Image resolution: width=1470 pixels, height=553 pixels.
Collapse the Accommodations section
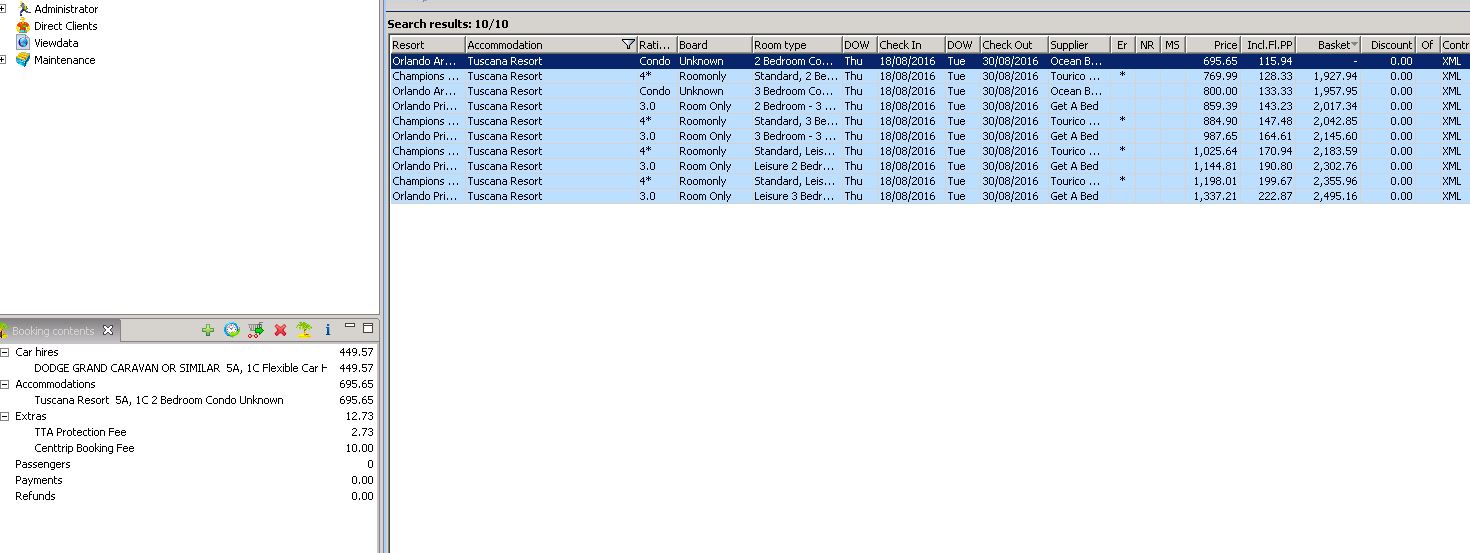click(x=5, y=384)
